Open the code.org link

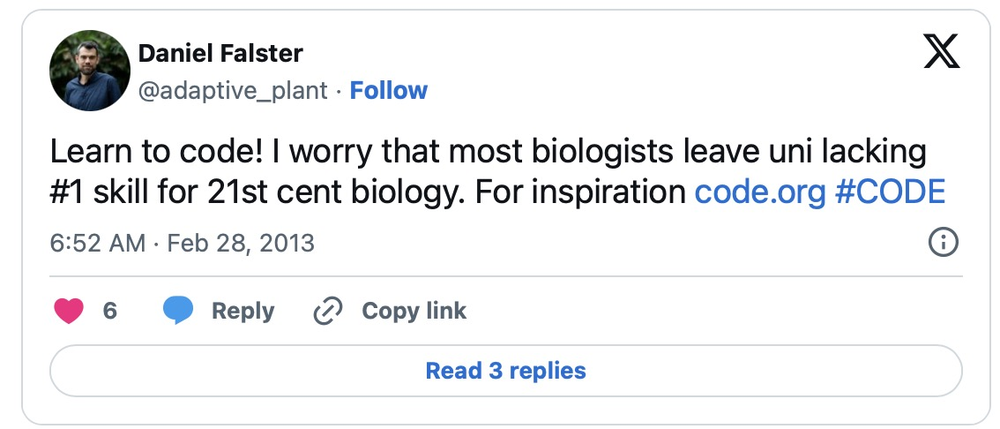click(x=761, y=191)
